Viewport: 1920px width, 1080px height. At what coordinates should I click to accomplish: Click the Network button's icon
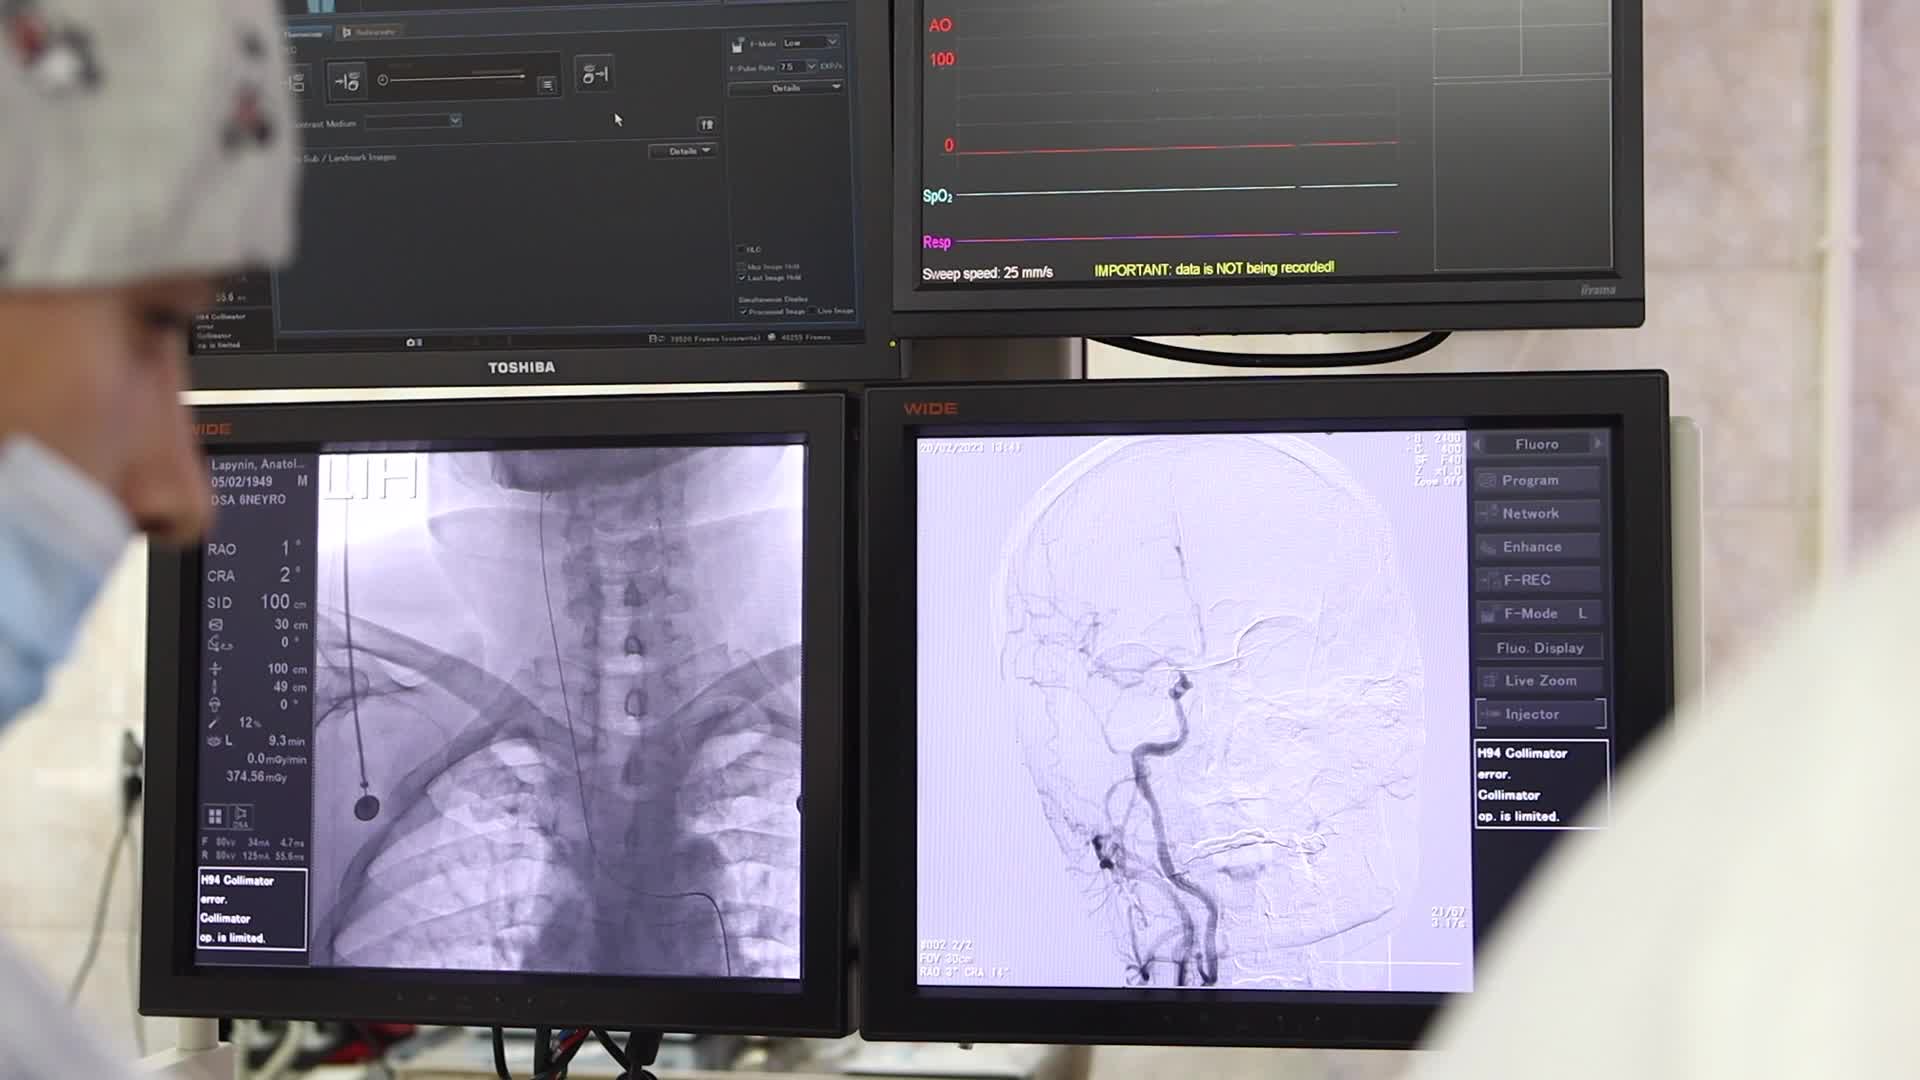(1488, 514)
